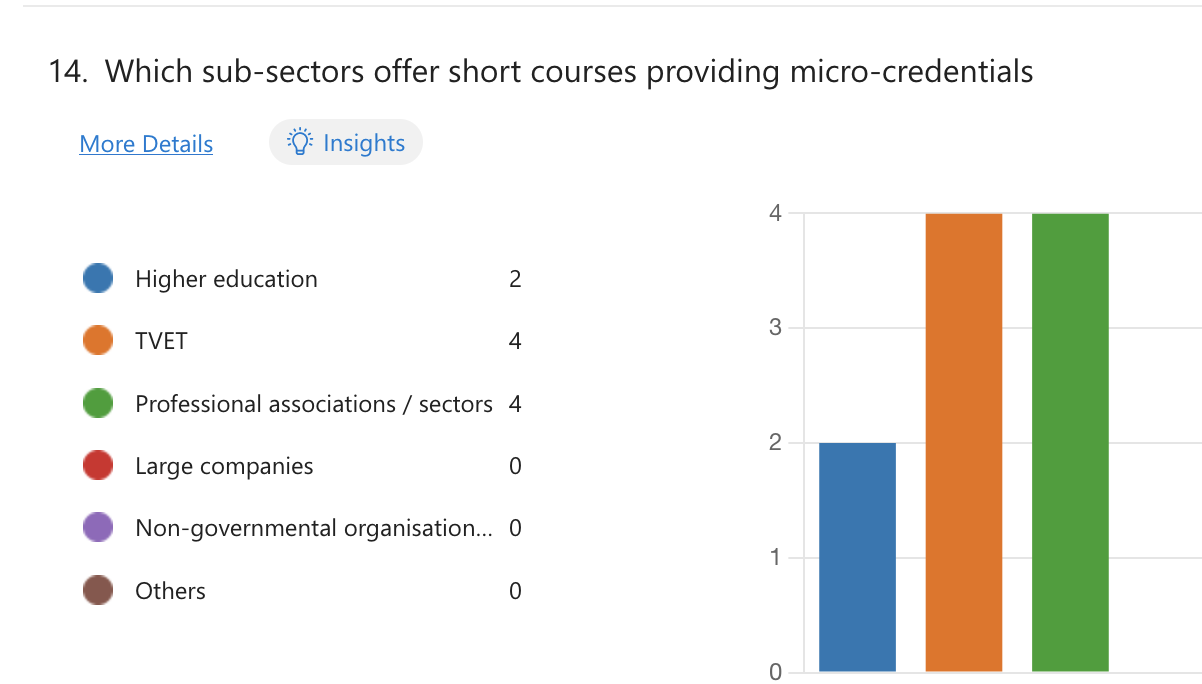Image resolution: width=1202 pixels, height=684 pixels.
Task: Click the TVET legend label
Action: [x=161, y=341]
